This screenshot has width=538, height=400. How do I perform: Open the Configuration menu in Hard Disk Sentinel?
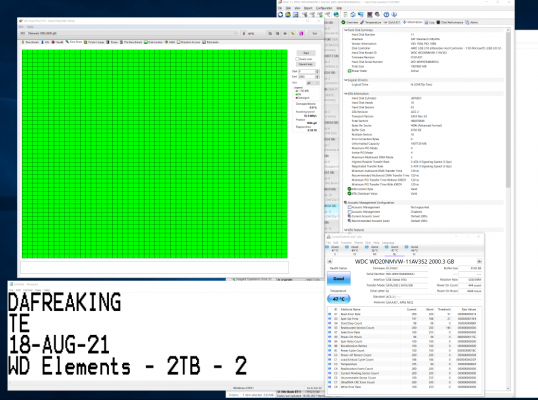324,8
